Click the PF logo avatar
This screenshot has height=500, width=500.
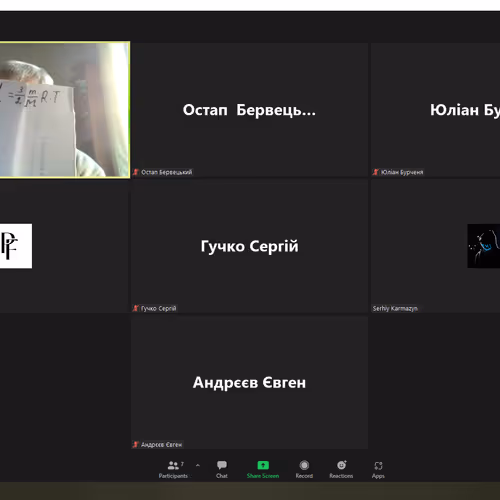click(16, 246)
